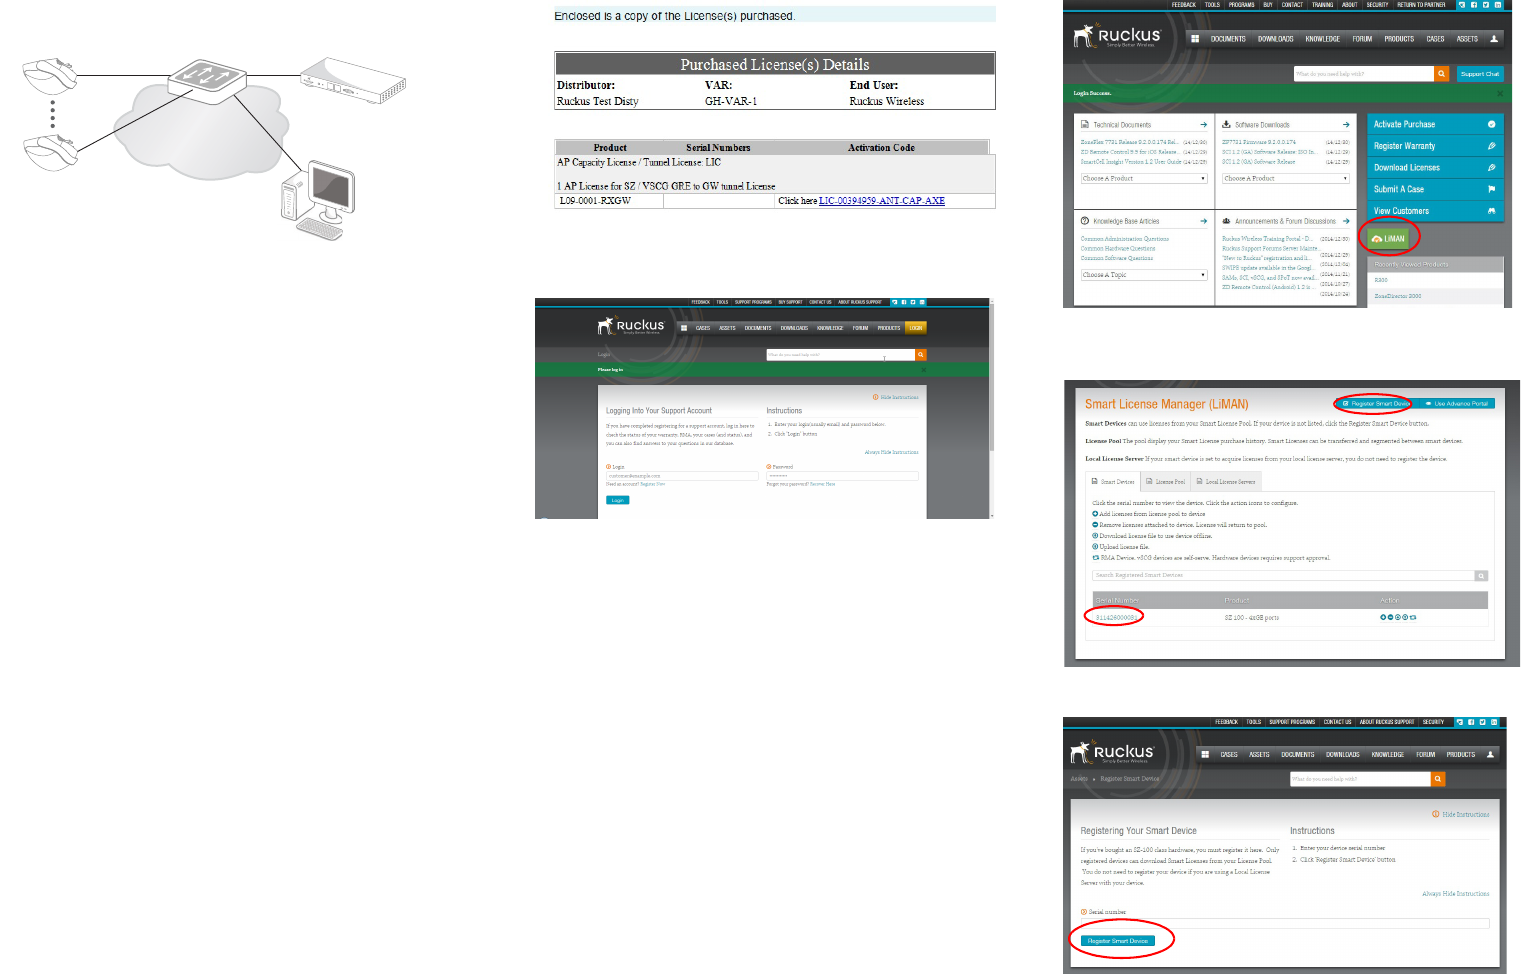The width and height of the screenshot is (1521, 974).
Task: Click the Submit A Case button
Action: (1435, 189)
